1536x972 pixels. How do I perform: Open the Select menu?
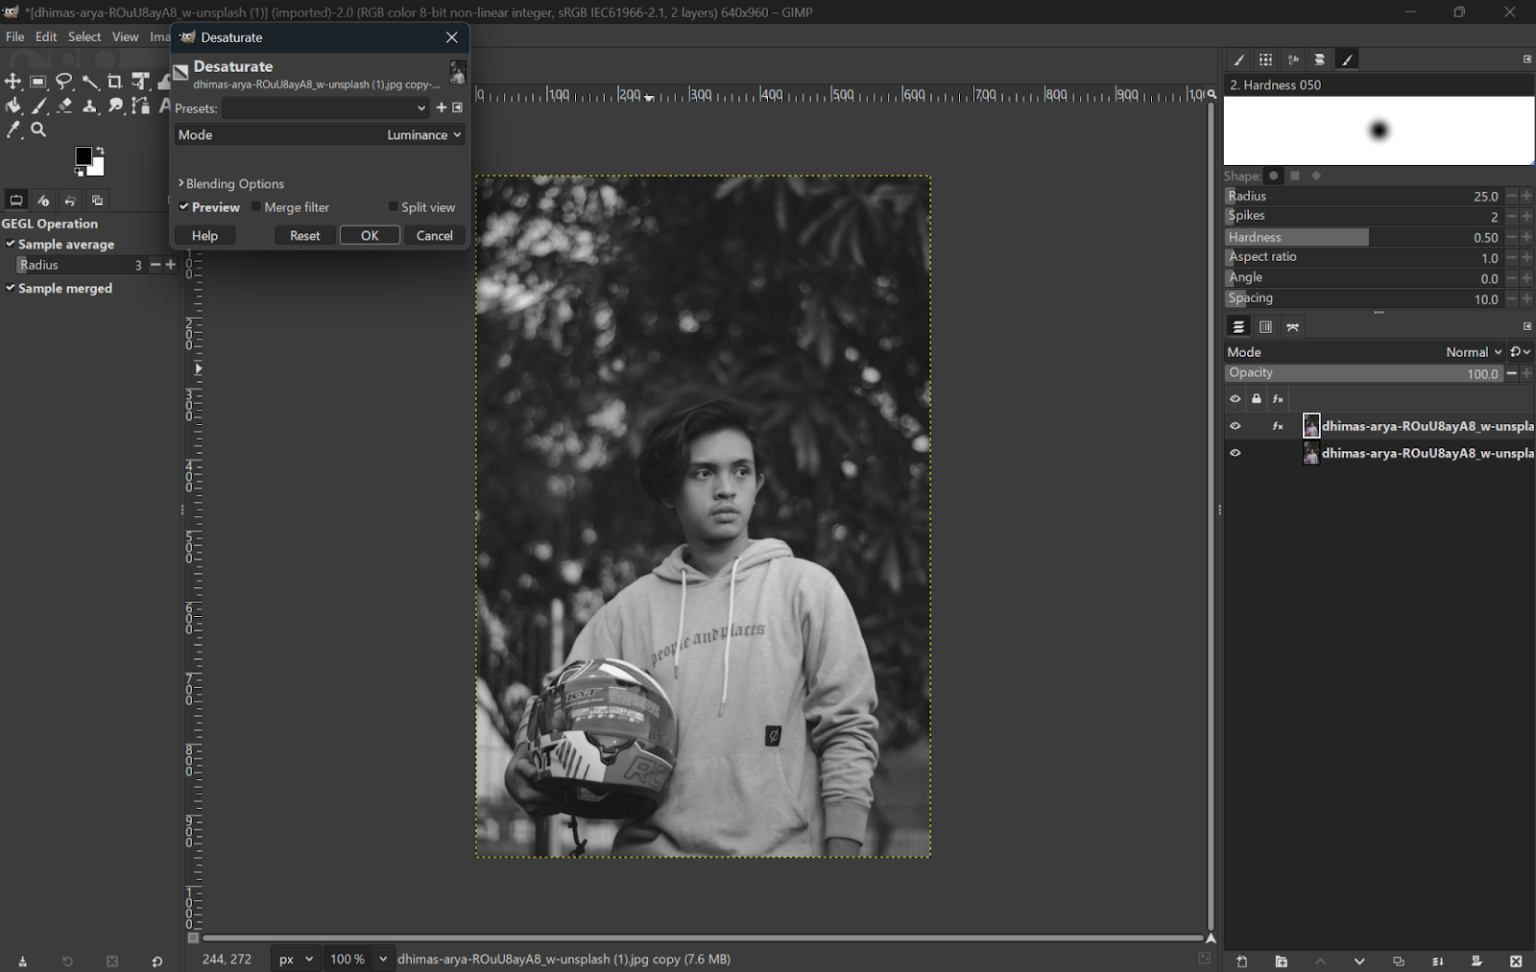pos(84,36)
